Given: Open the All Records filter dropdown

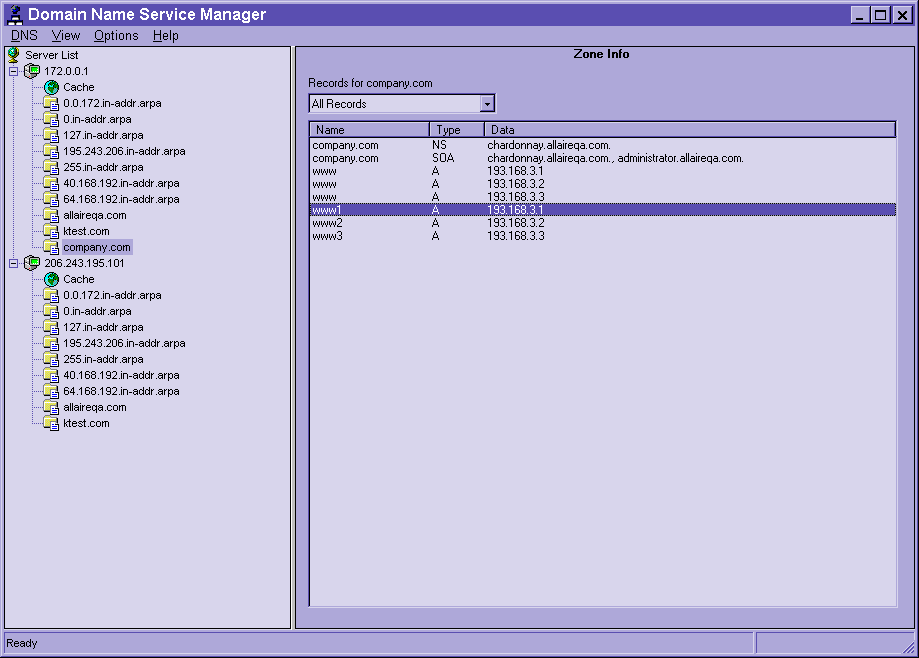Looking at the screenshot, I should [x=487, y=104].
